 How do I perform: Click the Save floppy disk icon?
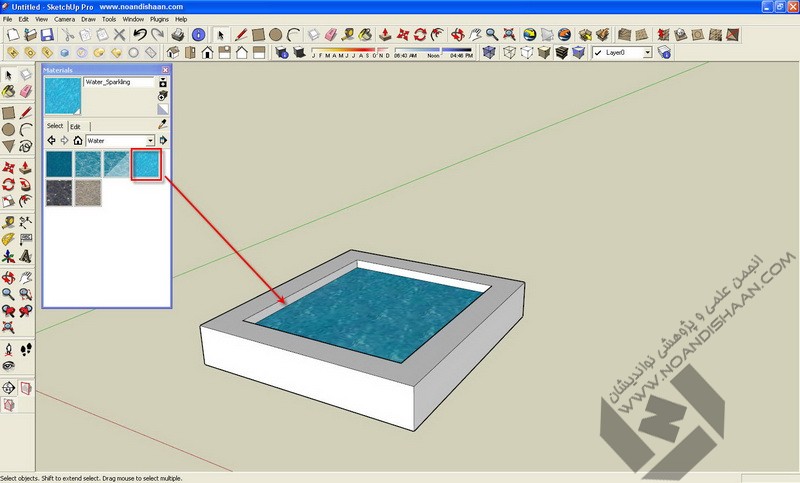pos(45,34)
